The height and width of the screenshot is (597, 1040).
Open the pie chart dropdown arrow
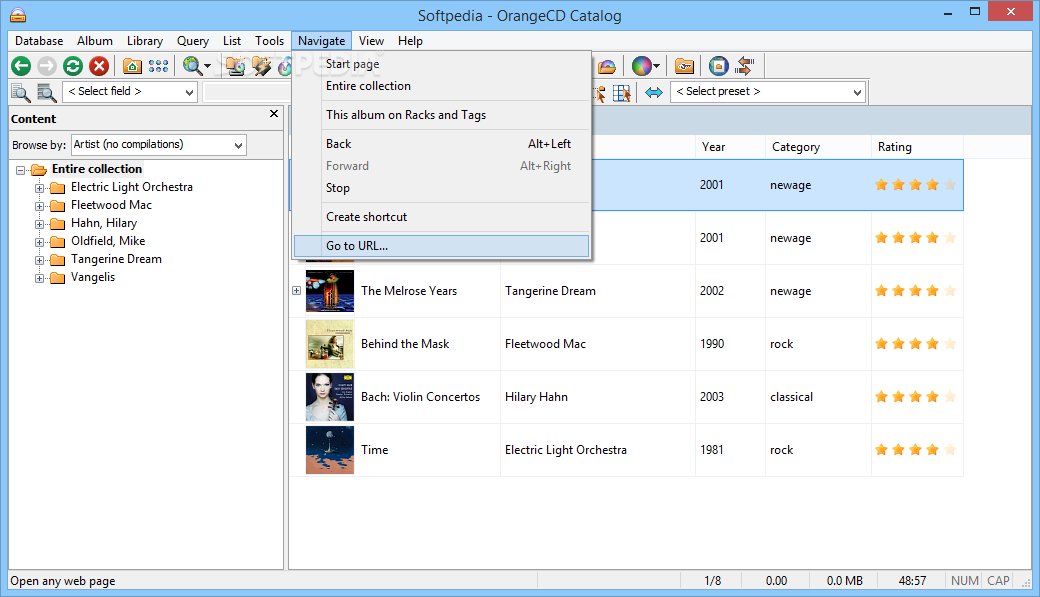pyautogui.click(x=657, y=66)
